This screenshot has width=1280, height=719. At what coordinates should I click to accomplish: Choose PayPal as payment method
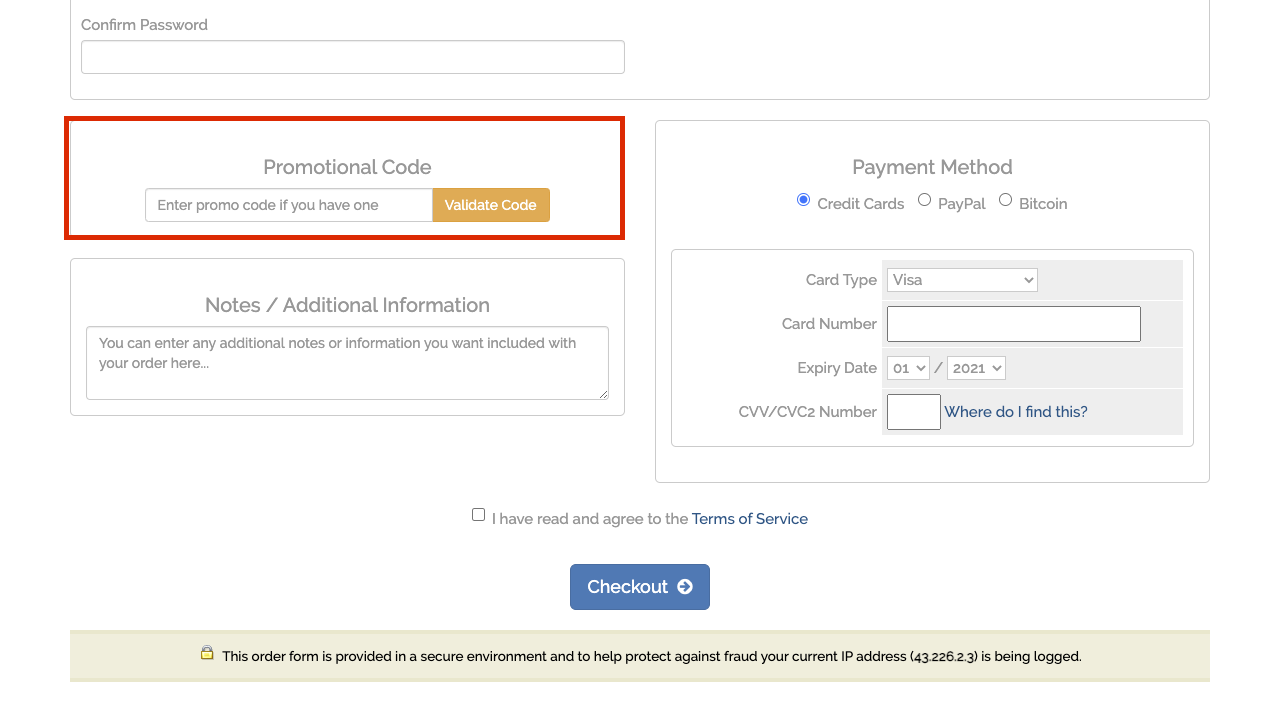[924, 200]
